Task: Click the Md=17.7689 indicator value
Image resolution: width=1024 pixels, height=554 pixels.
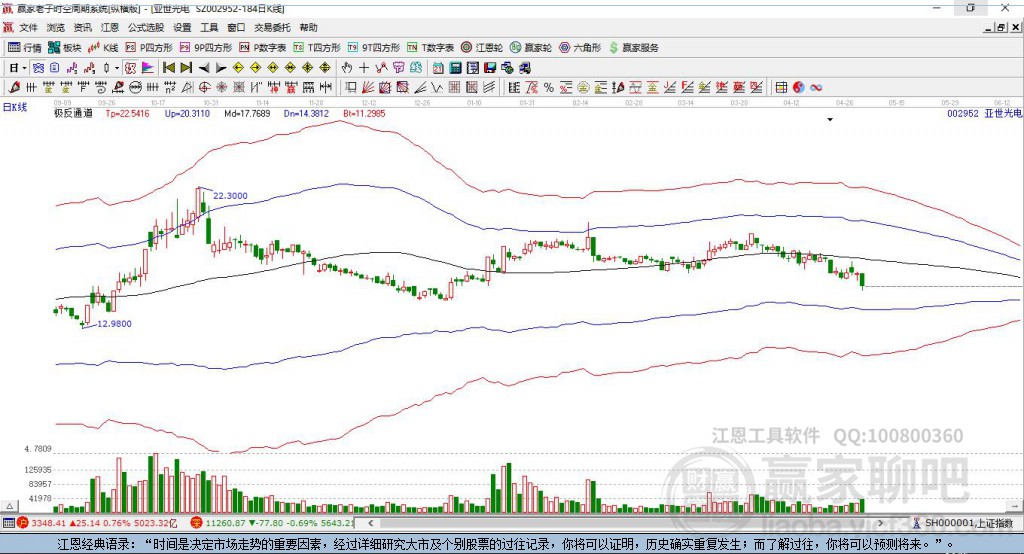Action: tap(247, 113)
